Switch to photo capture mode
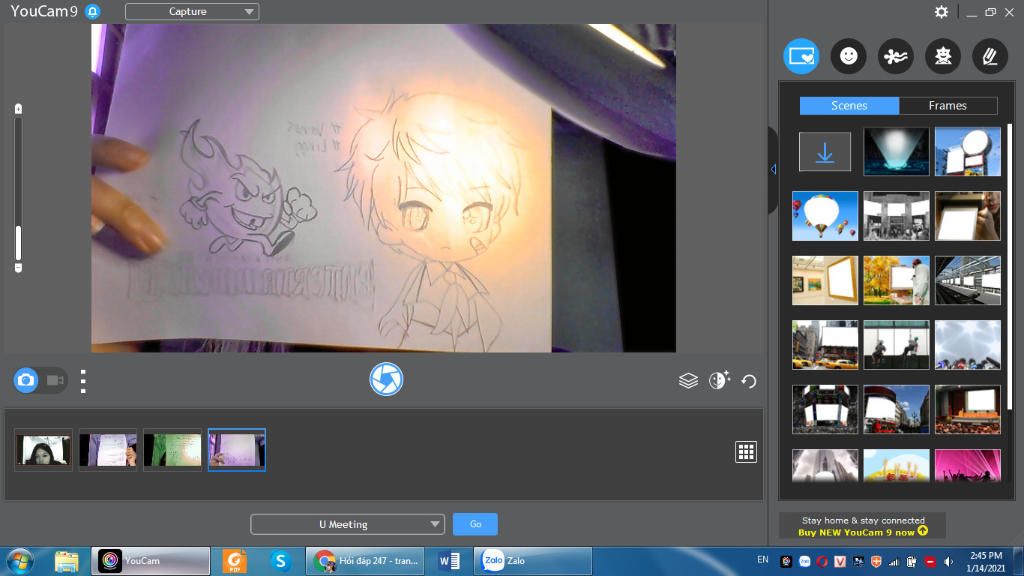 point(26,380)
